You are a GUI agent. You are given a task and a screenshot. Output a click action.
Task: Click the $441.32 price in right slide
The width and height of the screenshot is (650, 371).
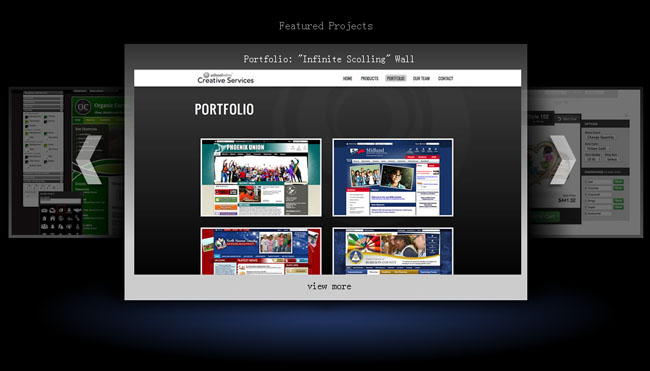click(x=567, y=200)
